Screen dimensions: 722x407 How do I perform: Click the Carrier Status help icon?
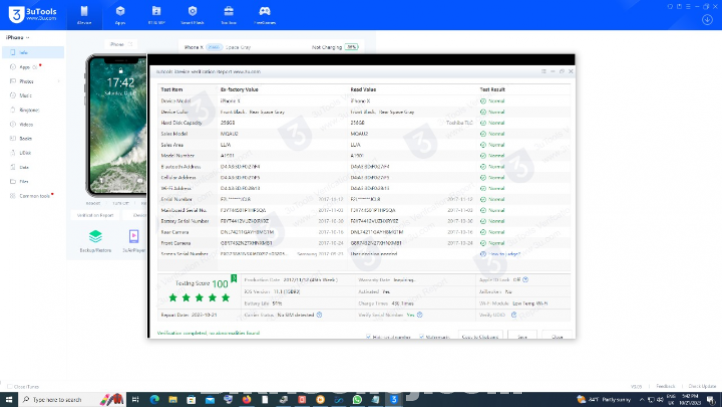pyautogui.click(x=319, y=315)
